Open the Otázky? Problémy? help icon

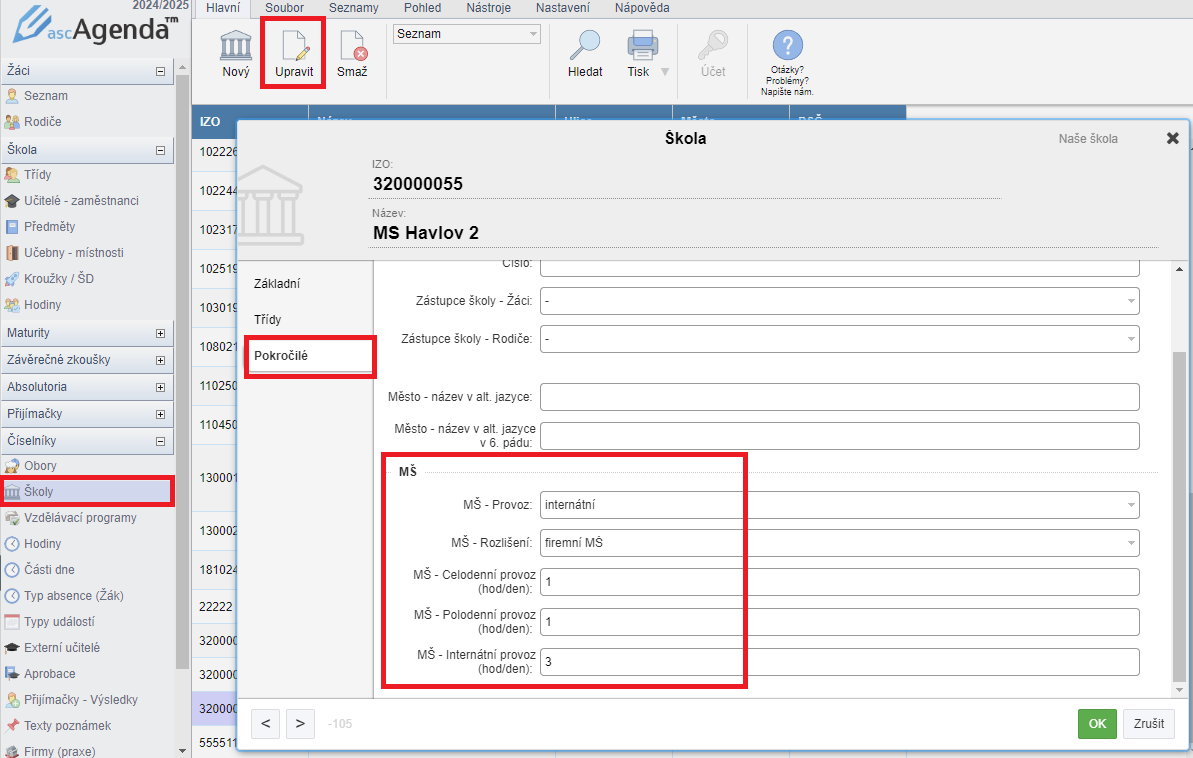click(x=787, y=46)
